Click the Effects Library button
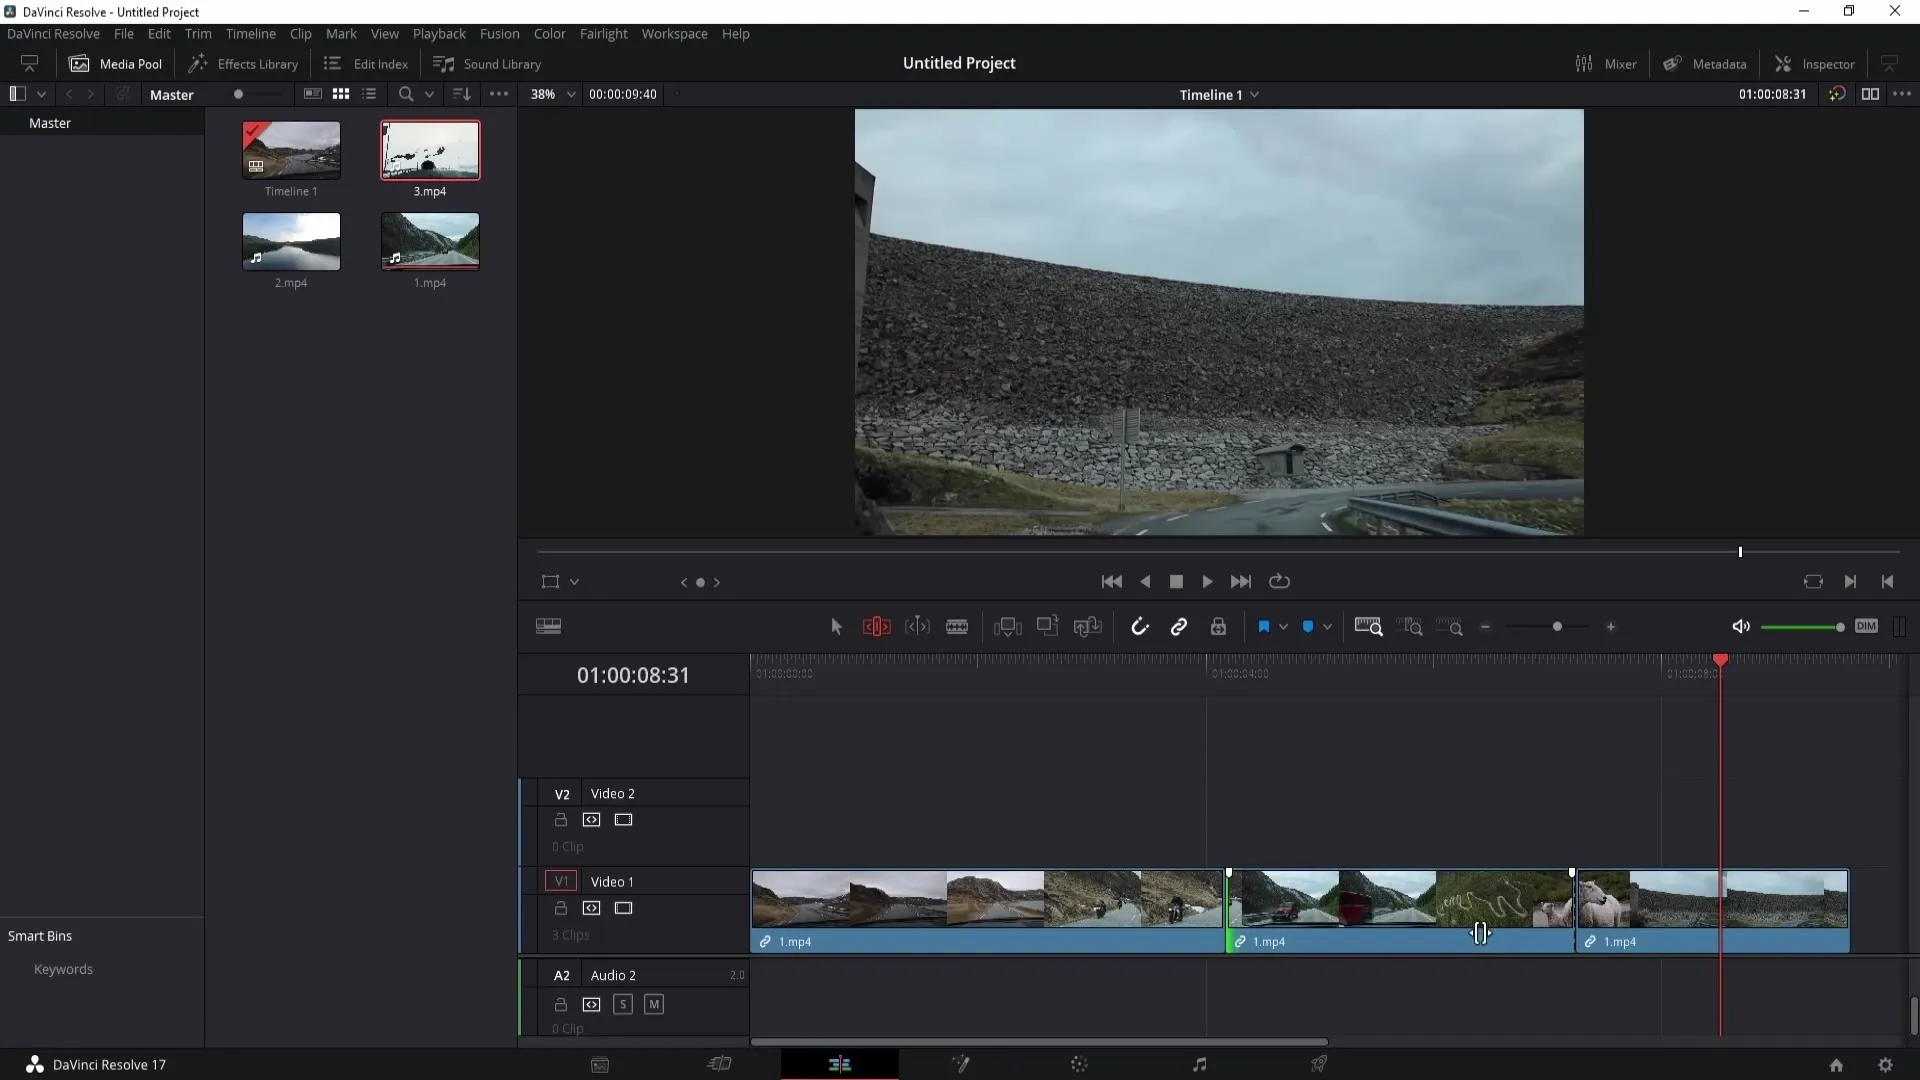The width and height of the screenshot is (1920, 1080). click(245, 63)
